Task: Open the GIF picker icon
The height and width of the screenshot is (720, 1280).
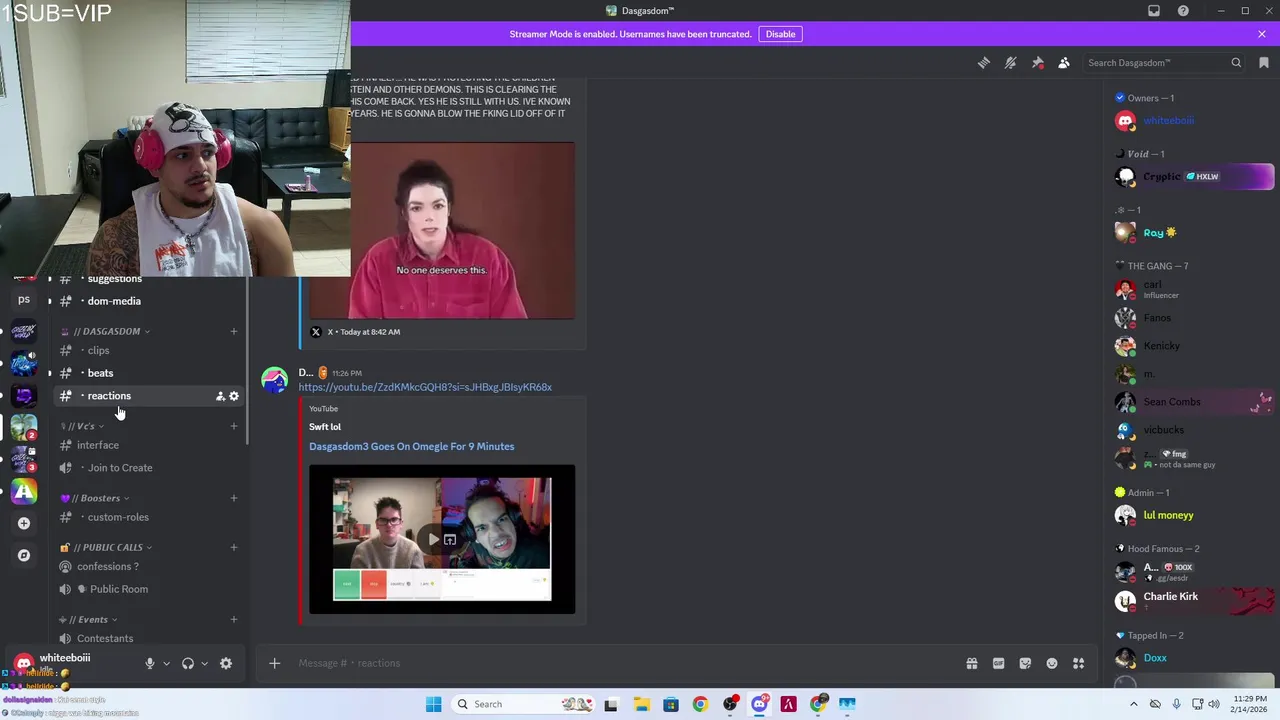Action: (x=998, y=663)
